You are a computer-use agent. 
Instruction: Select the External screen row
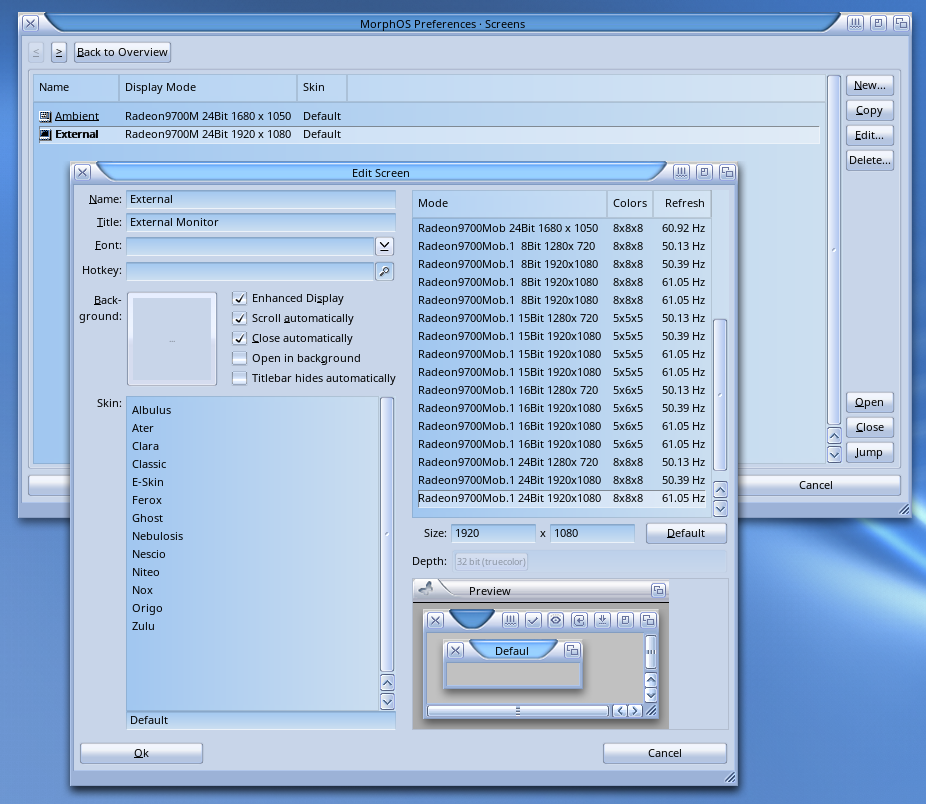(429, 135)
